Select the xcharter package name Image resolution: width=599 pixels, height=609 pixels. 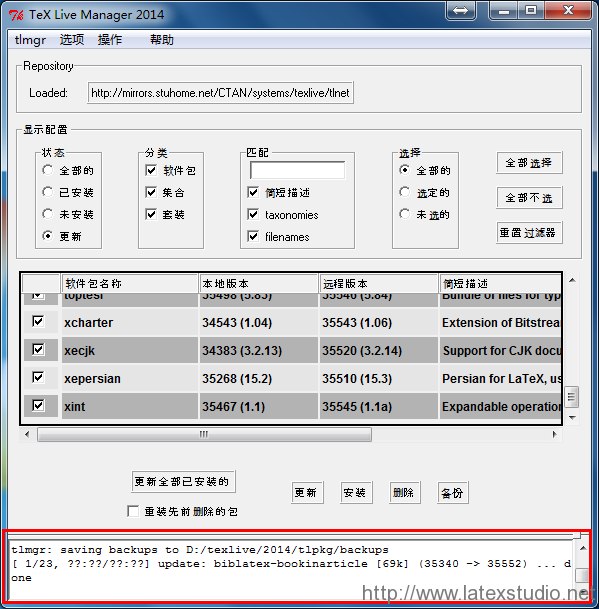pyautogui.click(x=89, y=323)
